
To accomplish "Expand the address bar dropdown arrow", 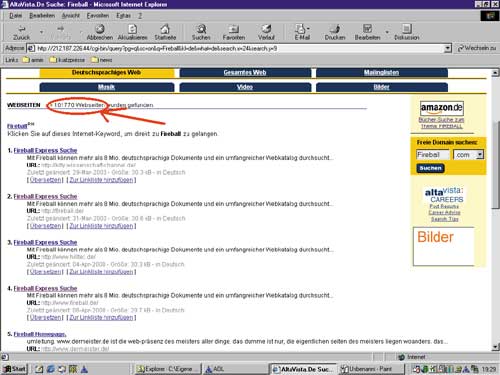I will point(448,49).
